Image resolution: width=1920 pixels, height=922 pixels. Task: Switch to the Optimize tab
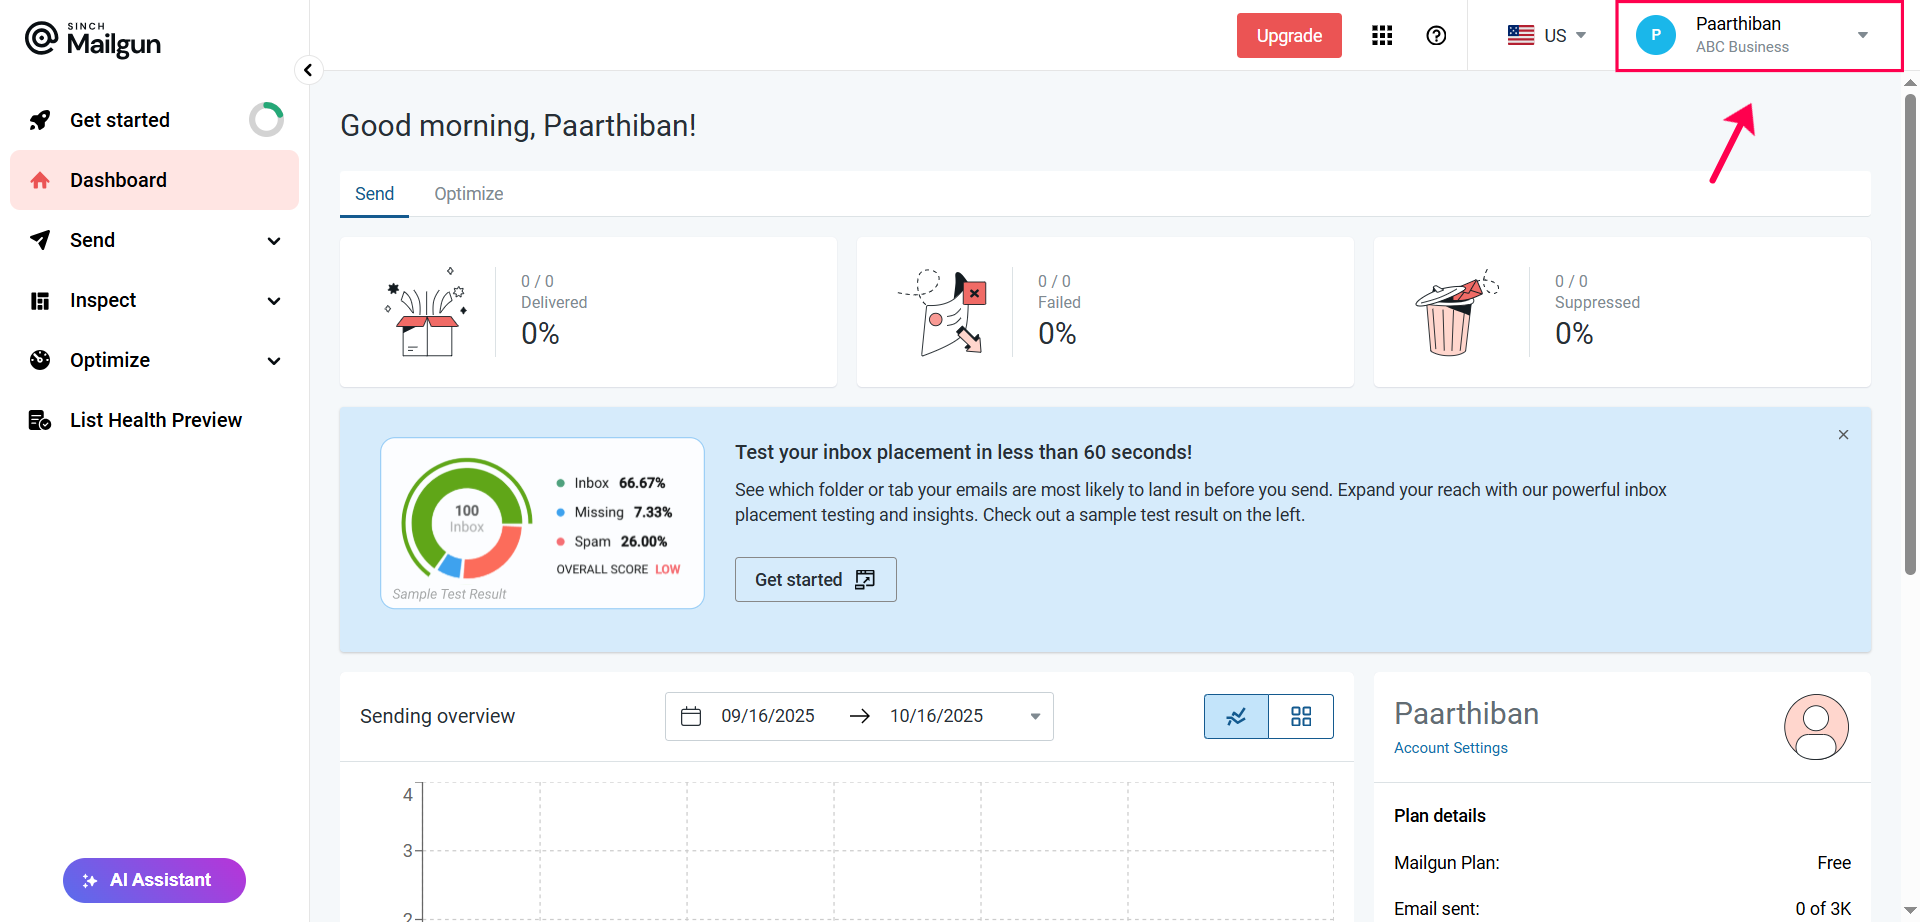pyautogui.click(x=468, y=194)
